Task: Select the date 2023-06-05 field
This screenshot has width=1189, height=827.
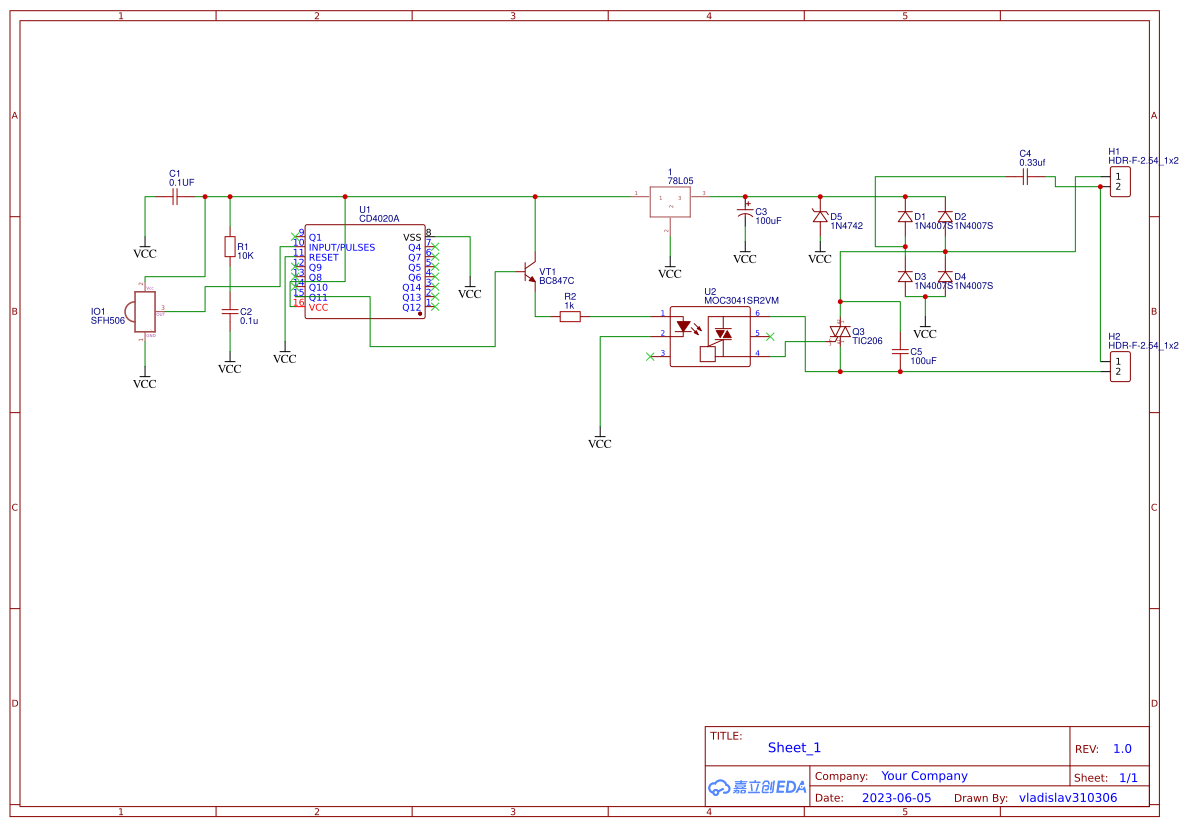Action: (897, 797)
